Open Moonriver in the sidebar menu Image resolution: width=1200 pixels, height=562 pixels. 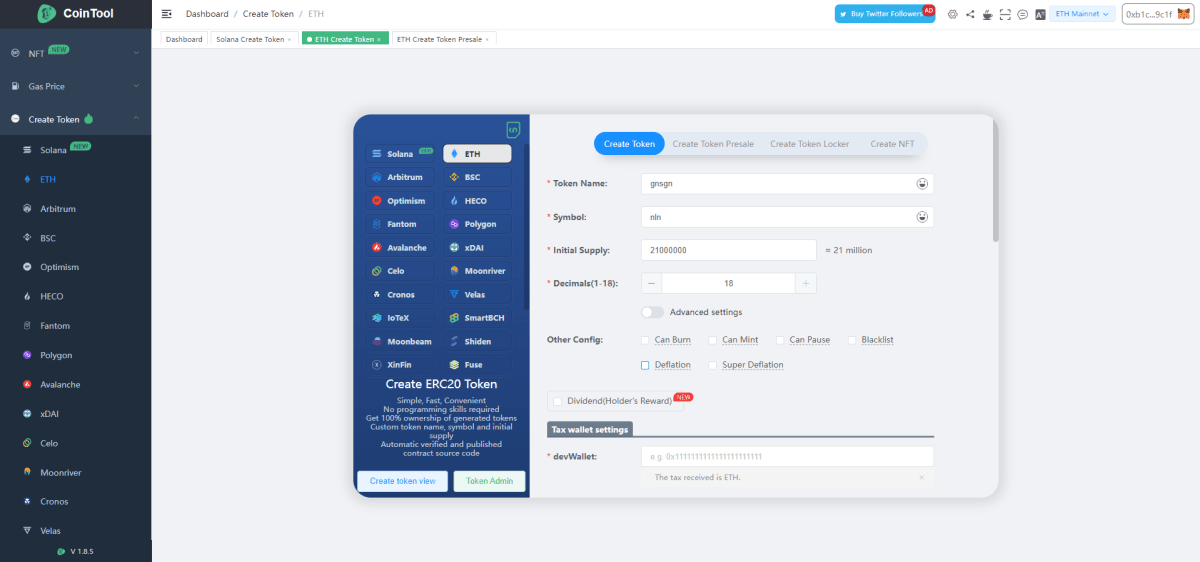tap(76, 472)
